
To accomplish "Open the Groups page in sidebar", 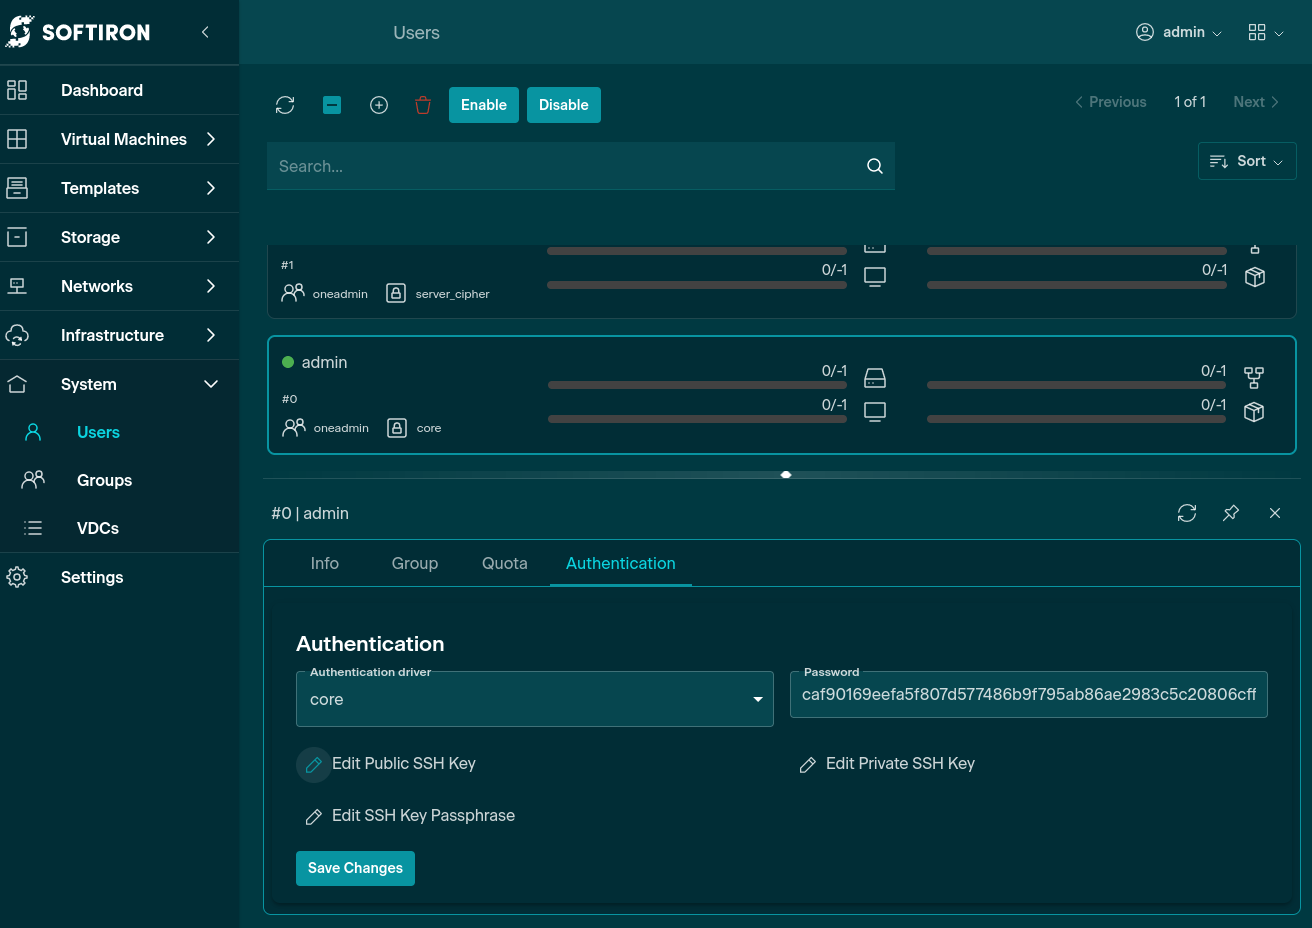I will [x=104, y=480].
